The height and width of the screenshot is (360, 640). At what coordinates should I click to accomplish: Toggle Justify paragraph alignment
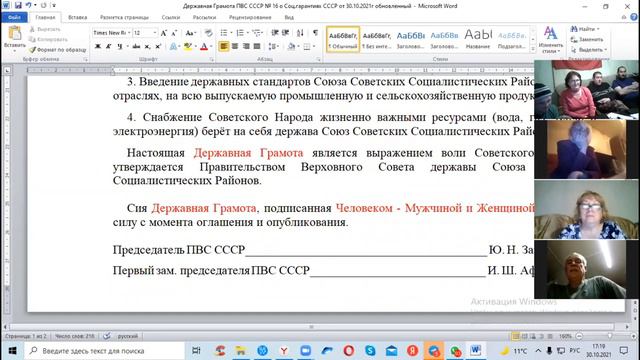tap(257, 47)
